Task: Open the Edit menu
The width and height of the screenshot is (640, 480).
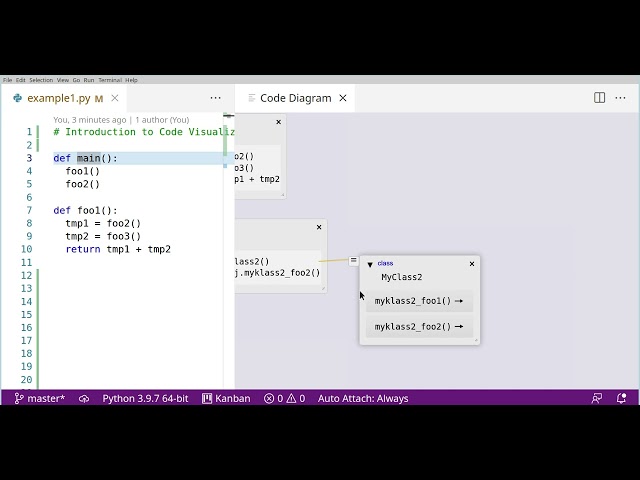Action: pos(20,80)
